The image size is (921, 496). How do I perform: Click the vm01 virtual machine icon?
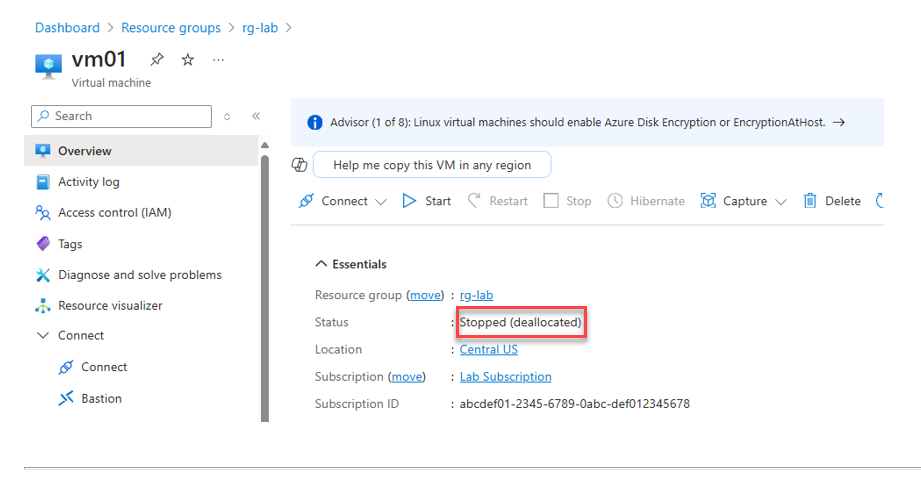click(x=48, y=66)
